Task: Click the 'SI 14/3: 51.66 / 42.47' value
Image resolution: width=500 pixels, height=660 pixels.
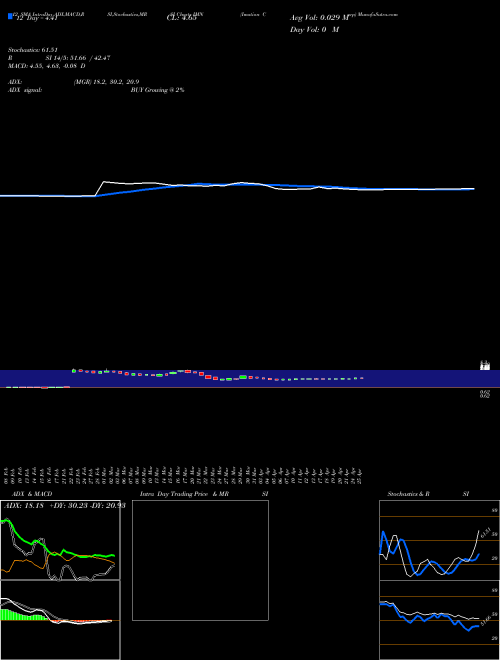Action: (x=78, y=58)
